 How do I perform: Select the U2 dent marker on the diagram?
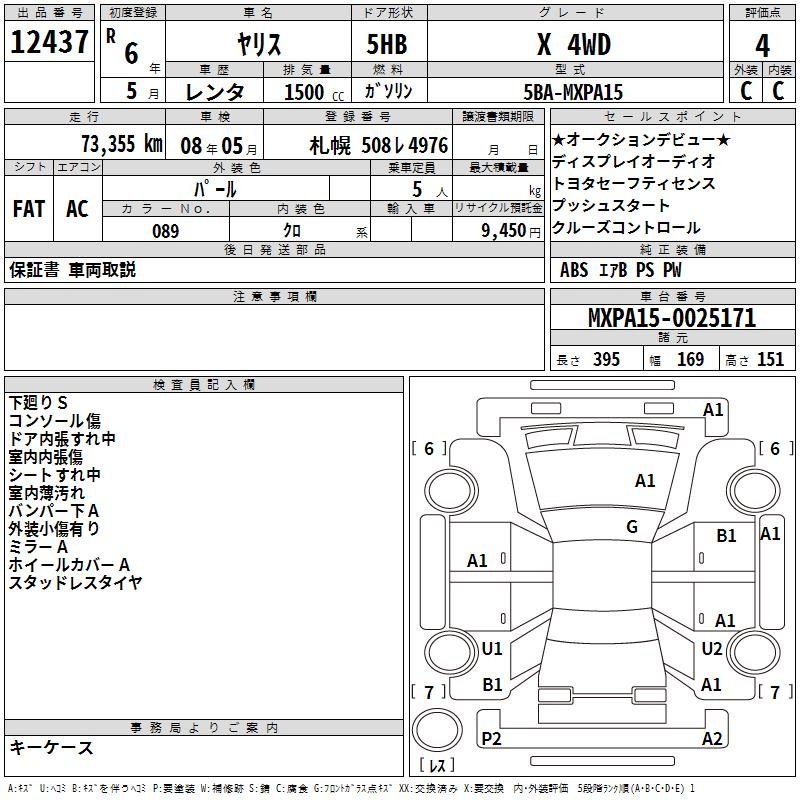coord(711,649)
